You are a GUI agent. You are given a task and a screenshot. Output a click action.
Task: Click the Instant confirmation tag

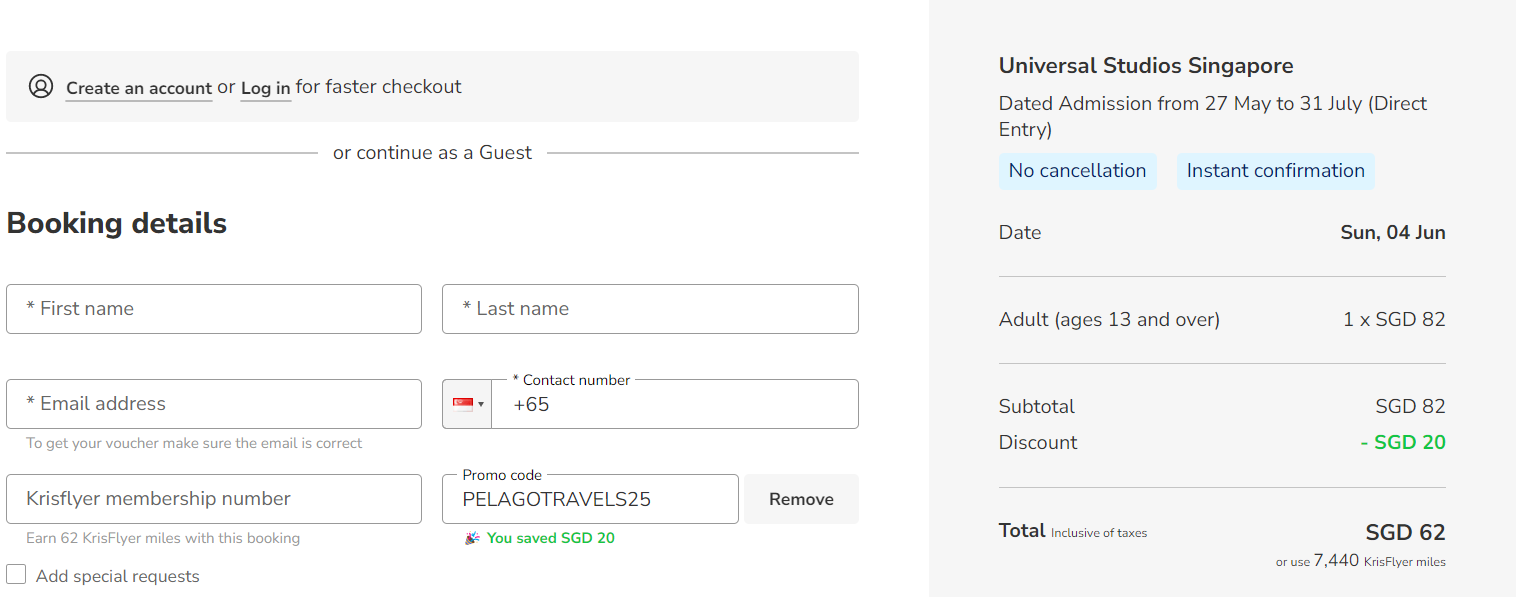pos(1275,170)
